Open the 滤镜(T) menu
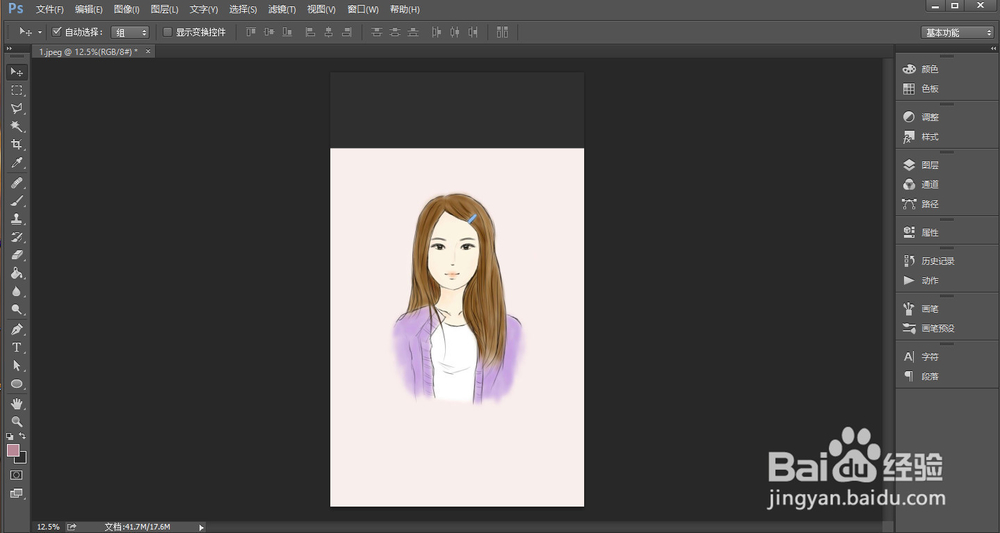The image size is (1000, 533). [x=283, y=9]
